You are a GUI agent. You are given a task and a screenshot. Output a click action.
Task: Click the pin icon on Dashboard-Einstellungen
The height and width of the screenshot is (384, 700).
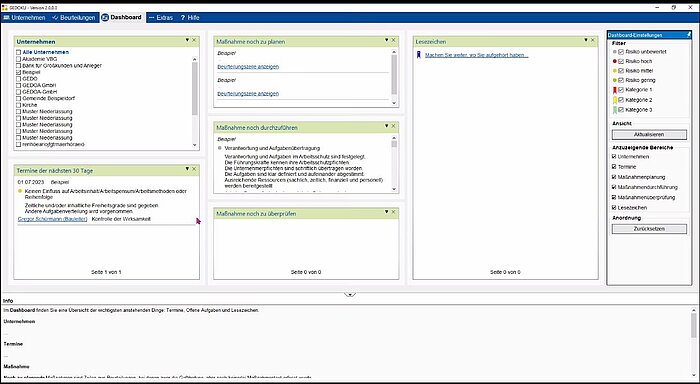click(x=688, y=35)
